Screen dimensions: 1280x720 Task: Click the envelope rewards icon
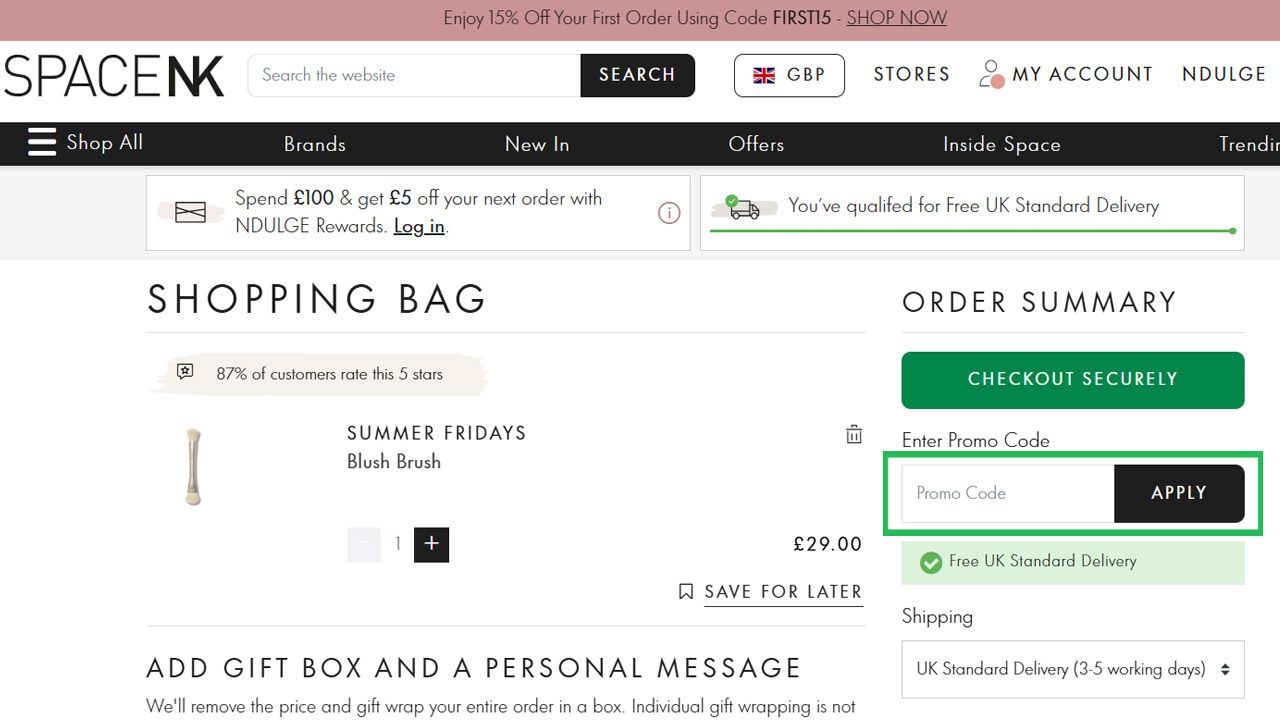point(190,212)
